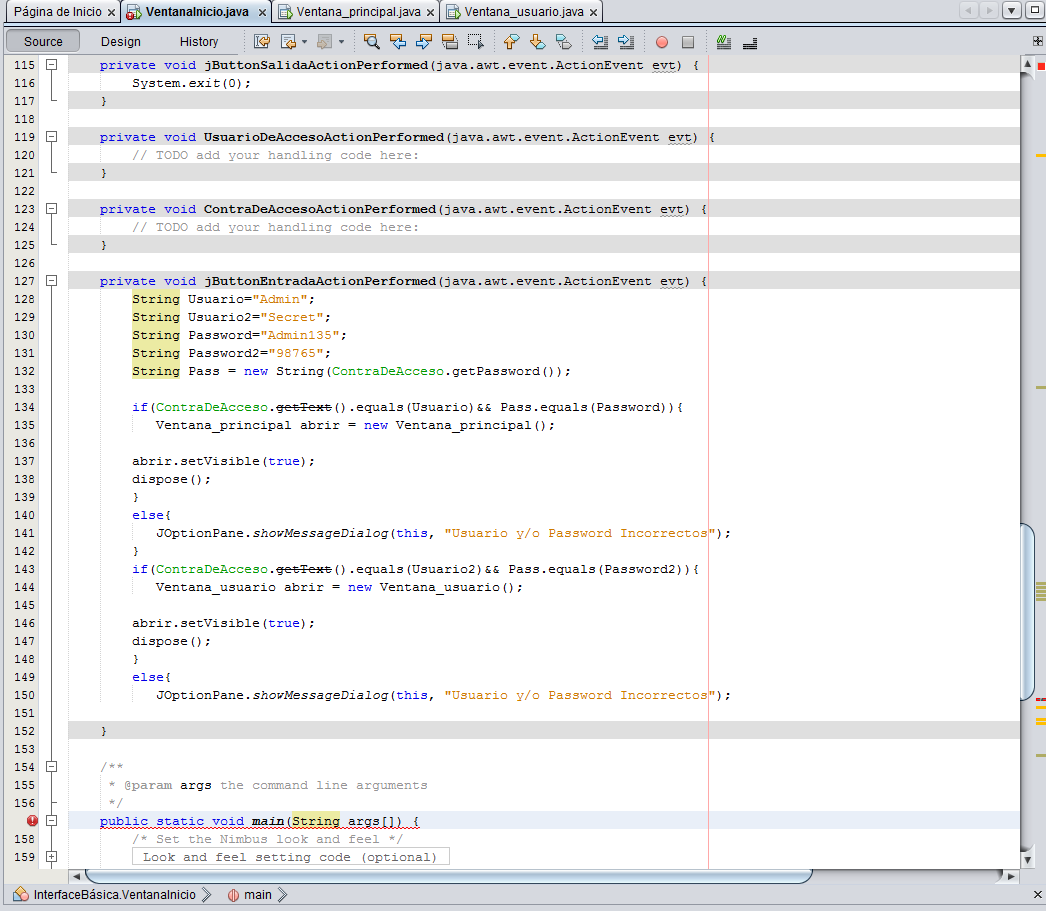
Task: Click the vertical scrollbar down arrow
Action: click(1027, 860)
